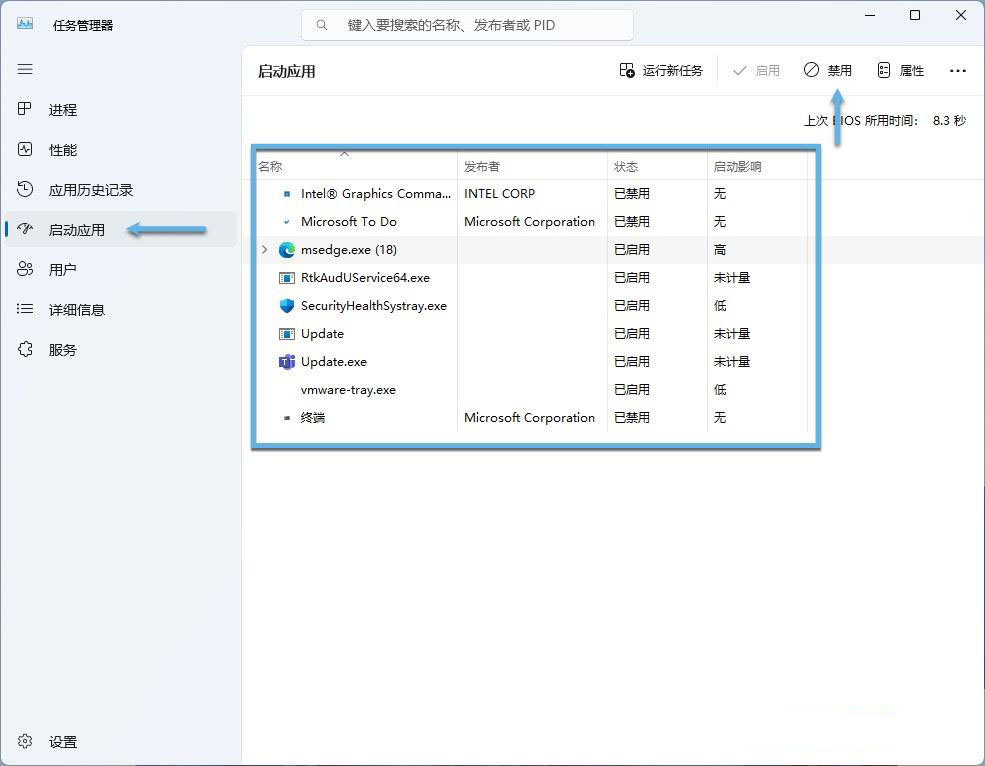Open Task Manager 设置 (Settings)
Viewport: 985px width, 766px height.
[x=62, y=742]
